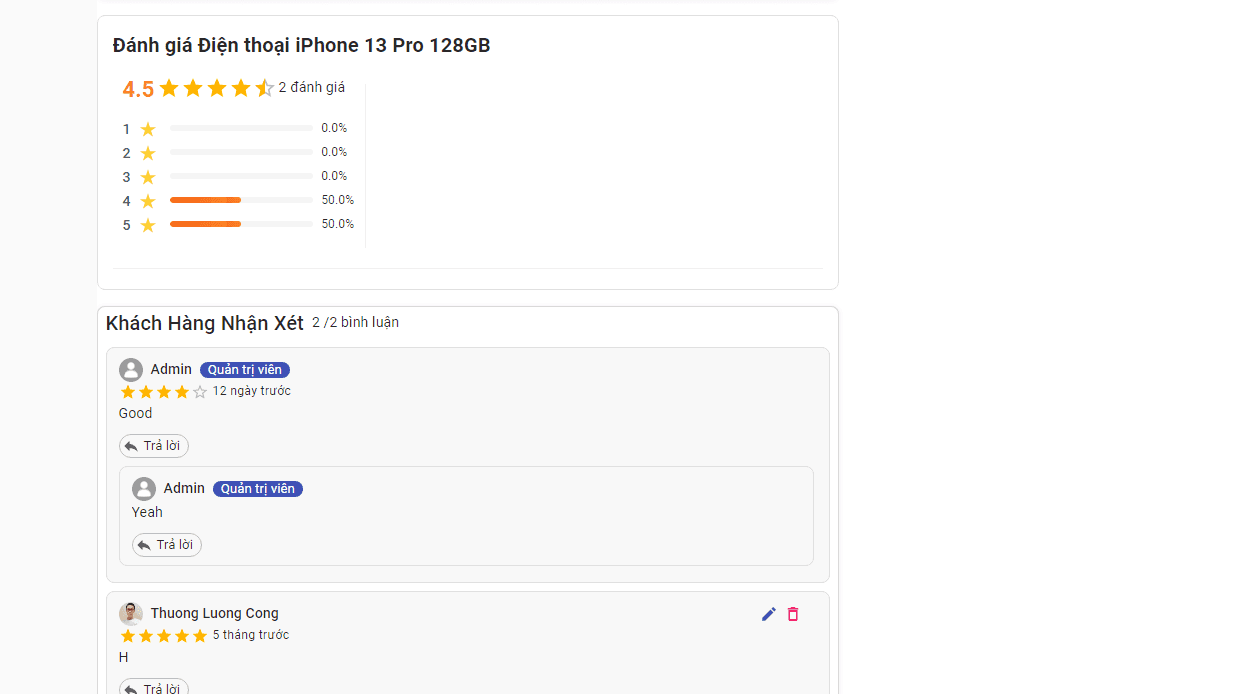
Task: Click the half star in the 4.5 rating
Action: (x=264, y=88)
